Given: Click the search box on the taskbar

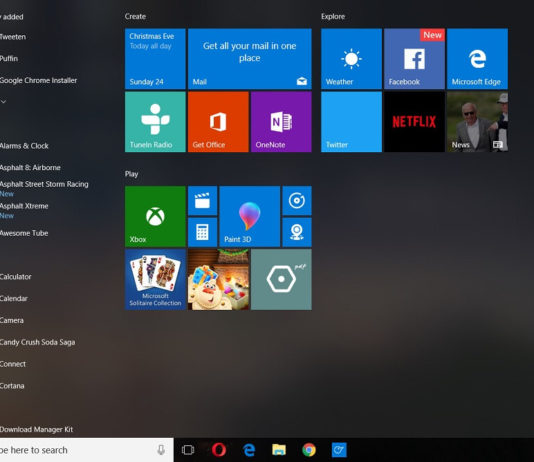Looking at the screenshot, I should (x=87, y=450).
